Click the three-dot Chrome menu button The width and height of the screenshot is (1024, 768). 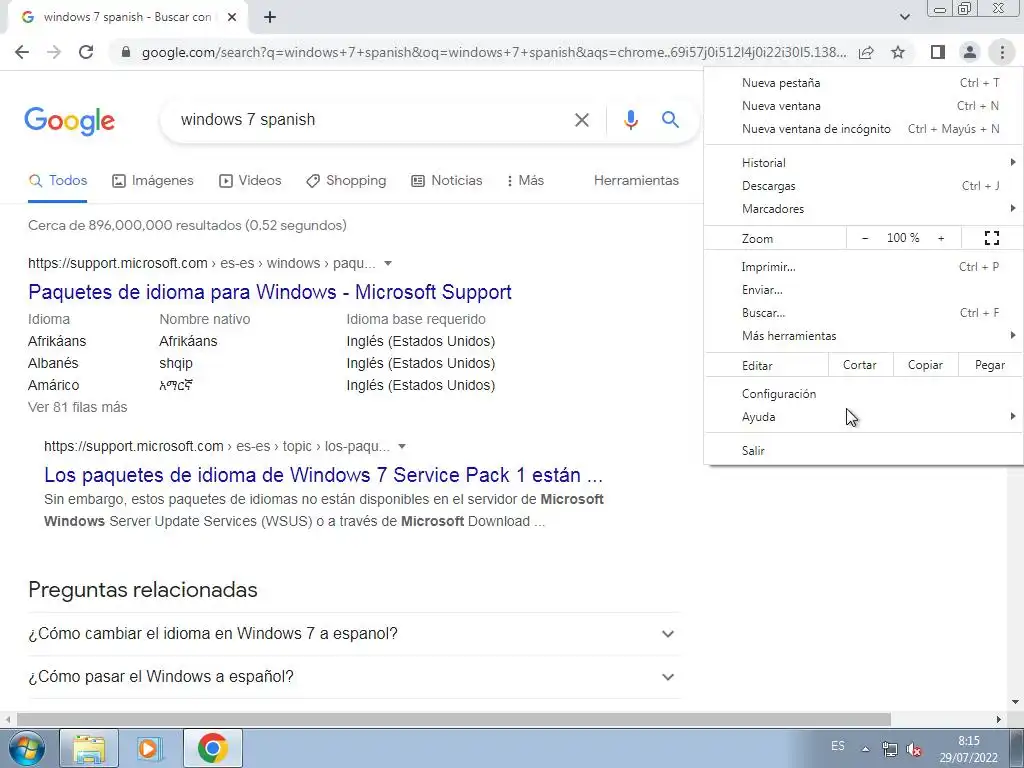point(1002,52)
